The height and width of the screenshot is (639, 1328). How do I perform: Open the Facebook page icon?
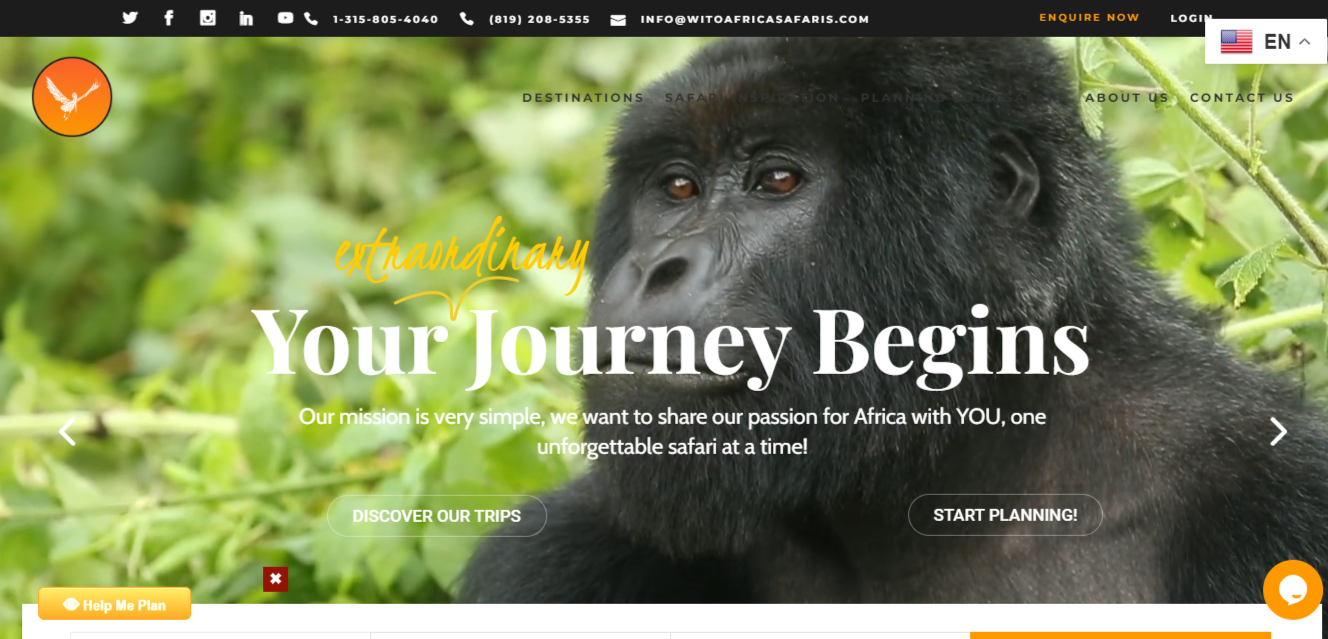coord(169,18)
